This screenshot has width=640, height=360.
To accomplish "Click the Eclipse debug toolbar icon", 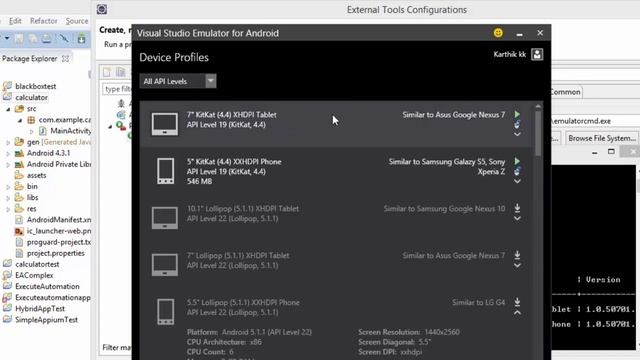I will pos(81,38).
